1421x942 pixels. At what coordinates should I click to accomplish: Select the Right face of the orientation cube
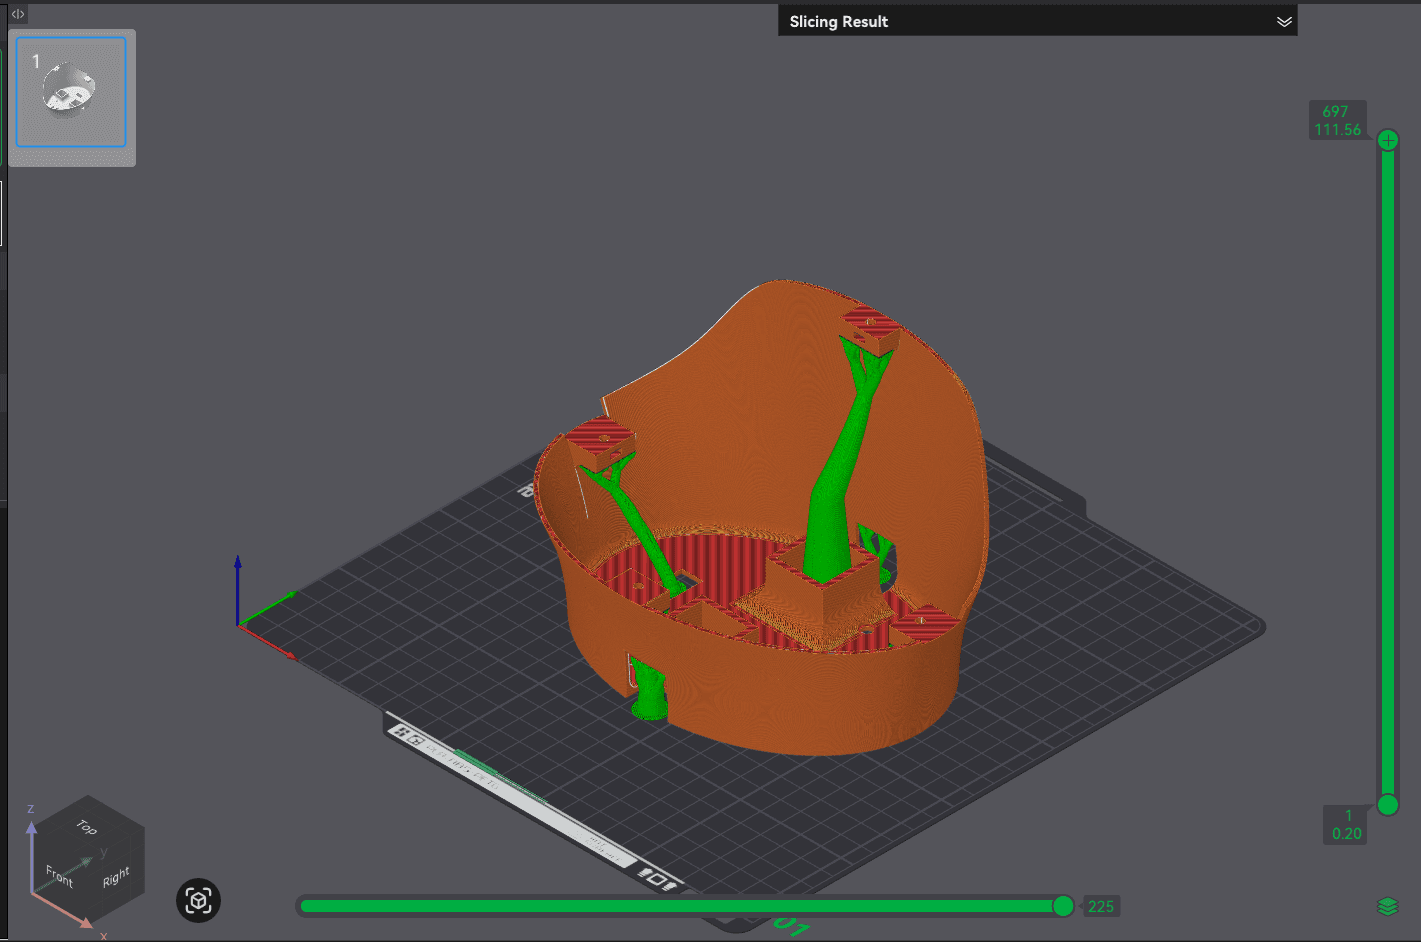(117, 877)
